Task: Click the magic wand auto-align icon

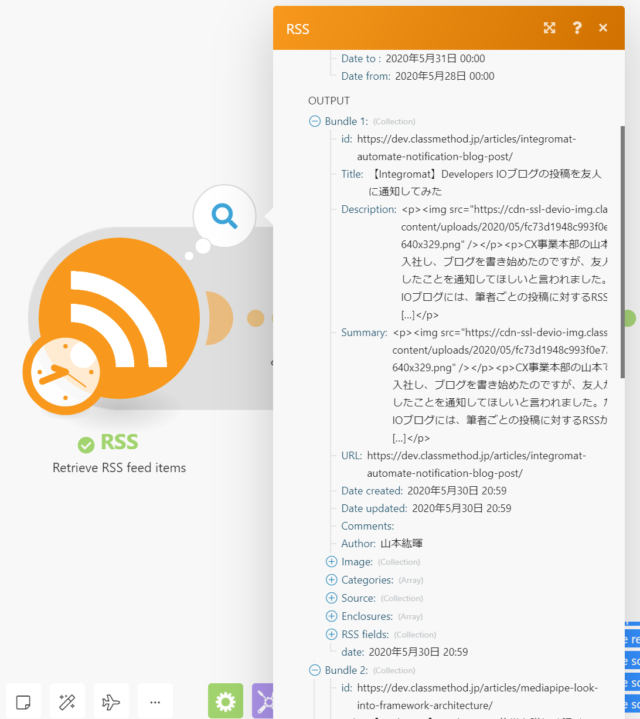Action: [67, 701]
